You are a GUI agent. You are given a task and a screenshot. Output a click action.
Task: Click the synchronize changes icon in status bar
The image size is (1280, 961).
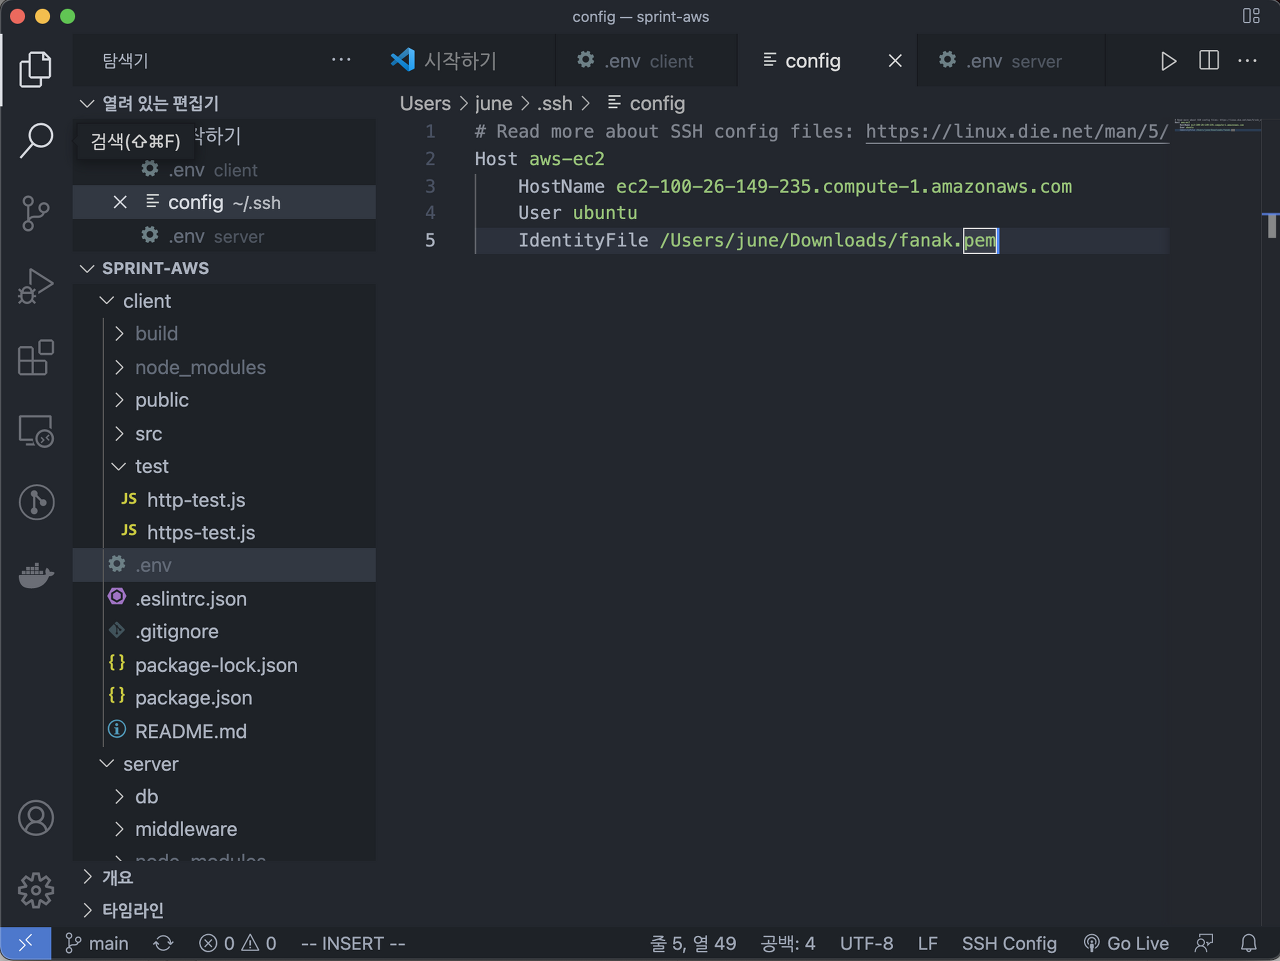(x=163, y=943)
